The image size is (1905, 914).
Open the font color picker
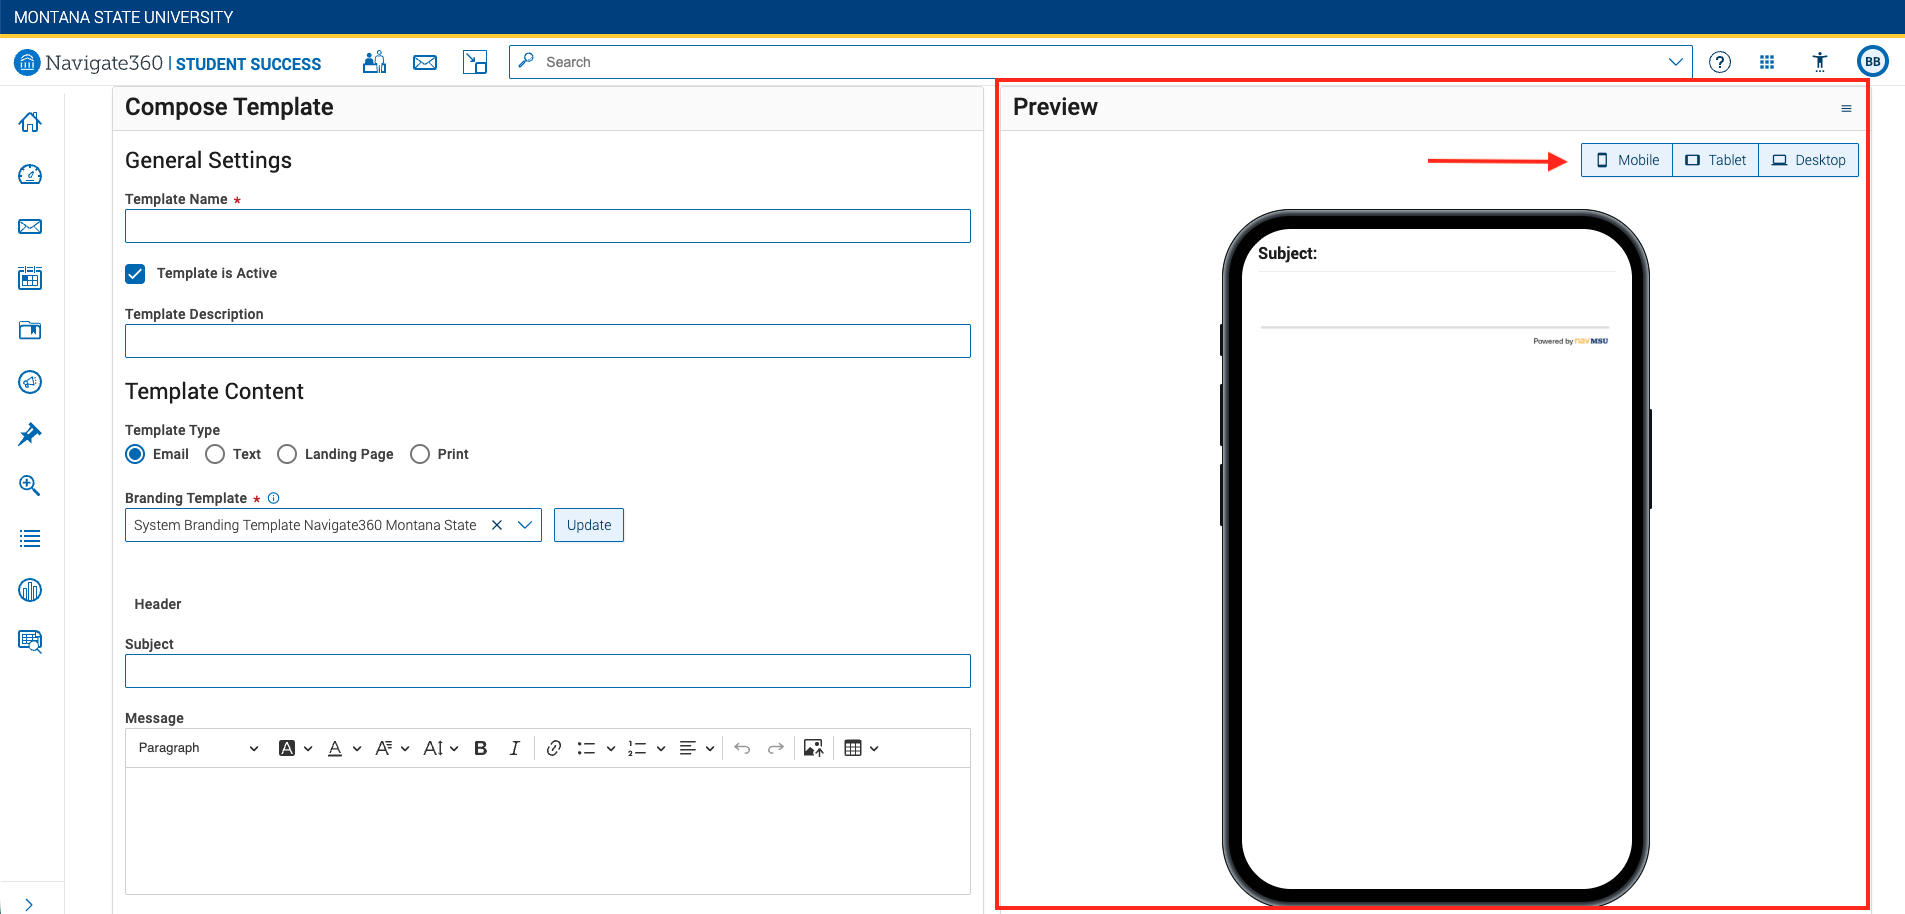pos(344,748)
